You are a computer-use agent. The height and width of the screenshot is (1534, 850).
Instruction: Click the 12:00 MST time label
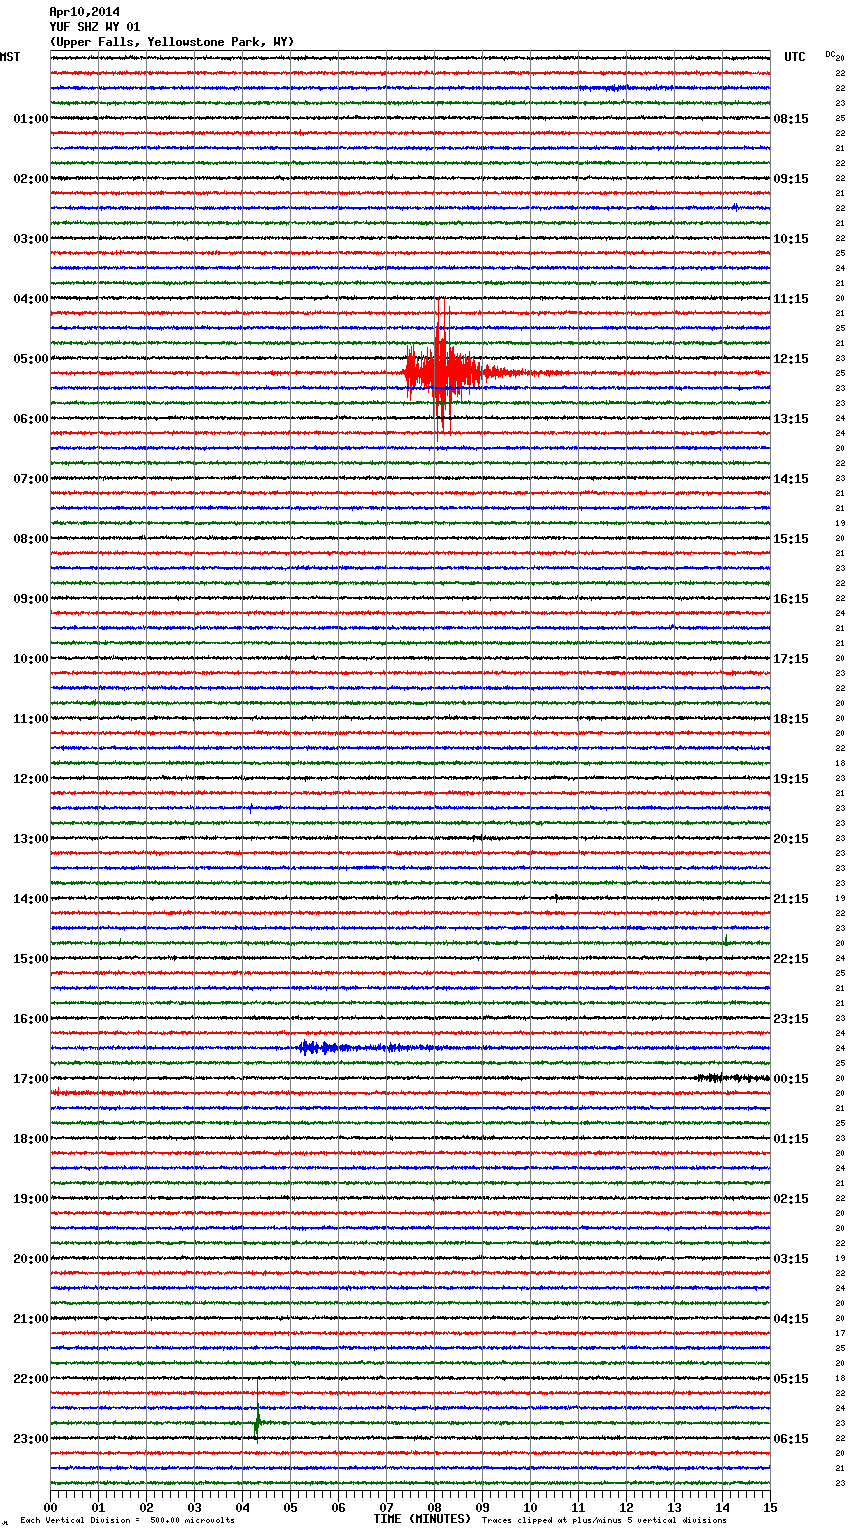click(x=30, y=779)
